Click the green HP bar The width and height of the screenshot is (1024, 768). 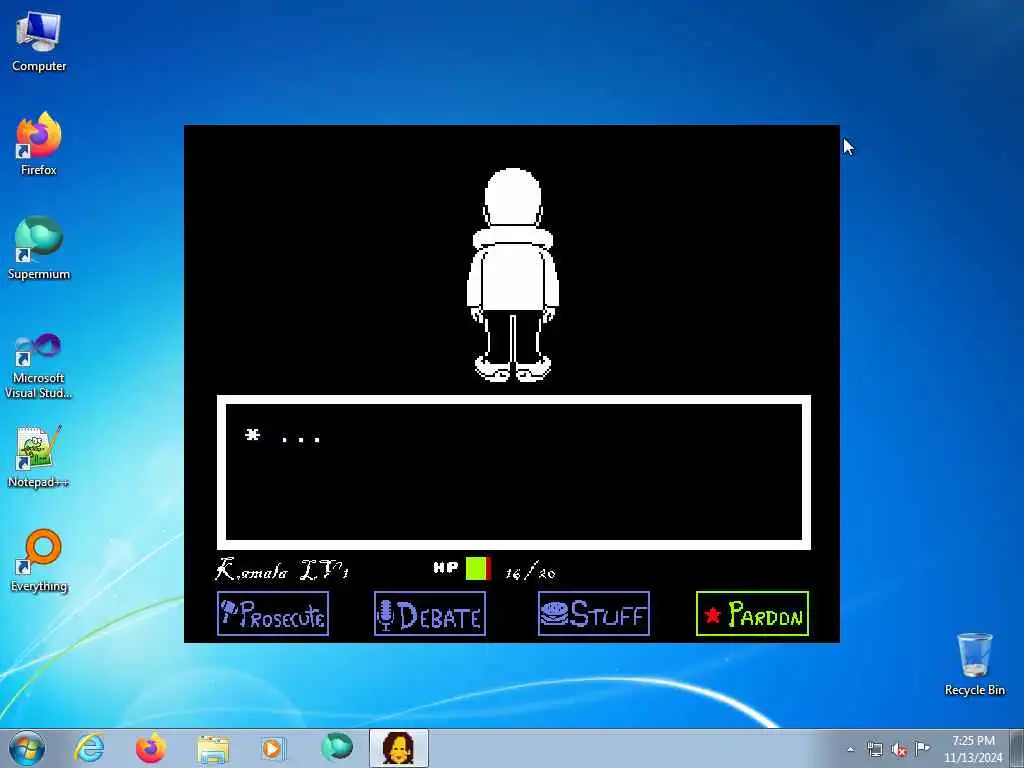[478, 568]
